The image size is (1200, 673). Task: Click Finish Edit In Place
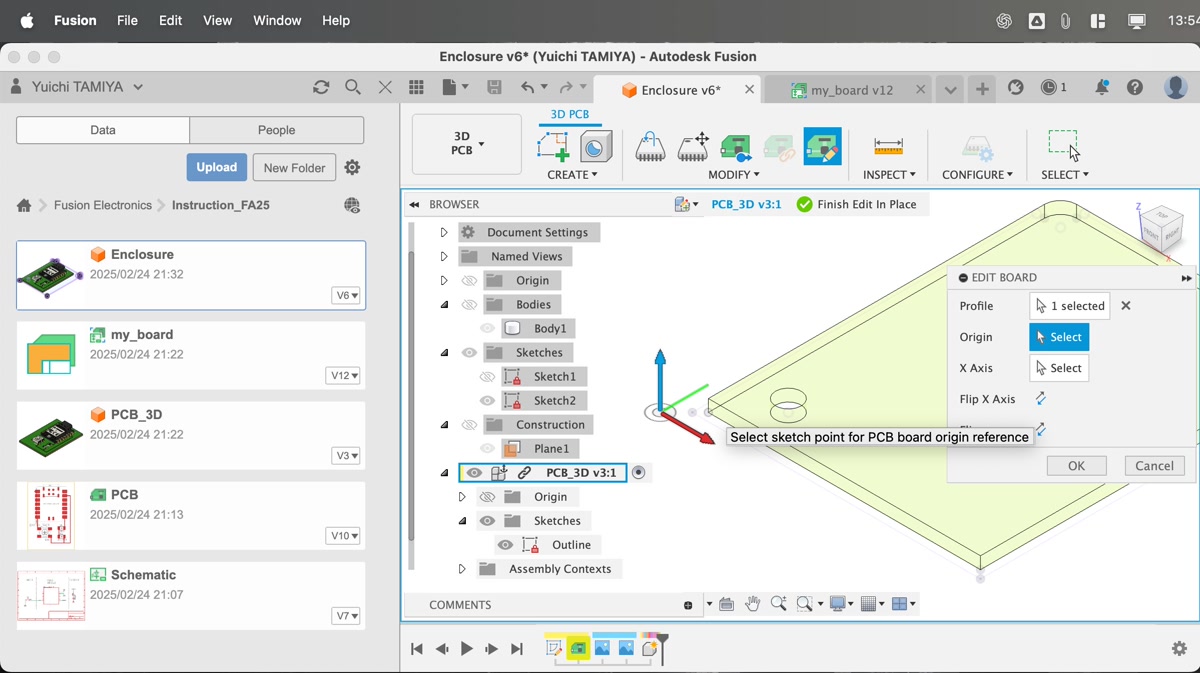pyautogui.click(x=856, y=204)
